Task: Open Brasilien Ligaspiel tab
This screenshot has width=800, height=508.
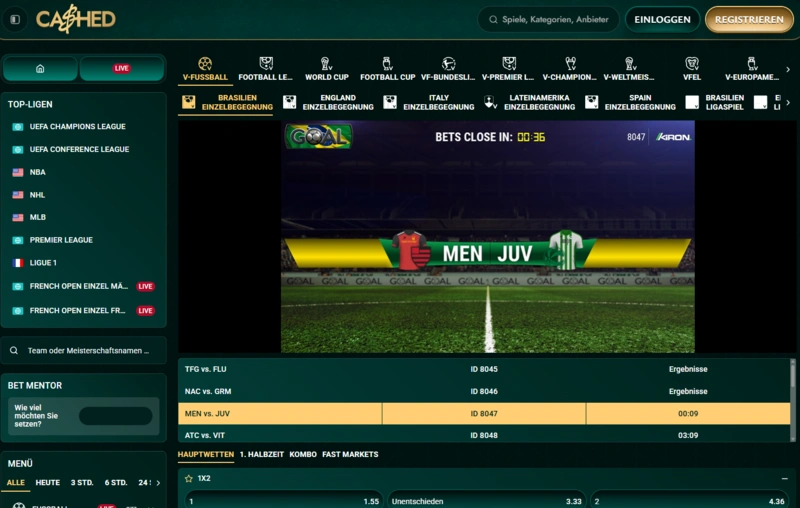Action: click(x=715, y=103)
